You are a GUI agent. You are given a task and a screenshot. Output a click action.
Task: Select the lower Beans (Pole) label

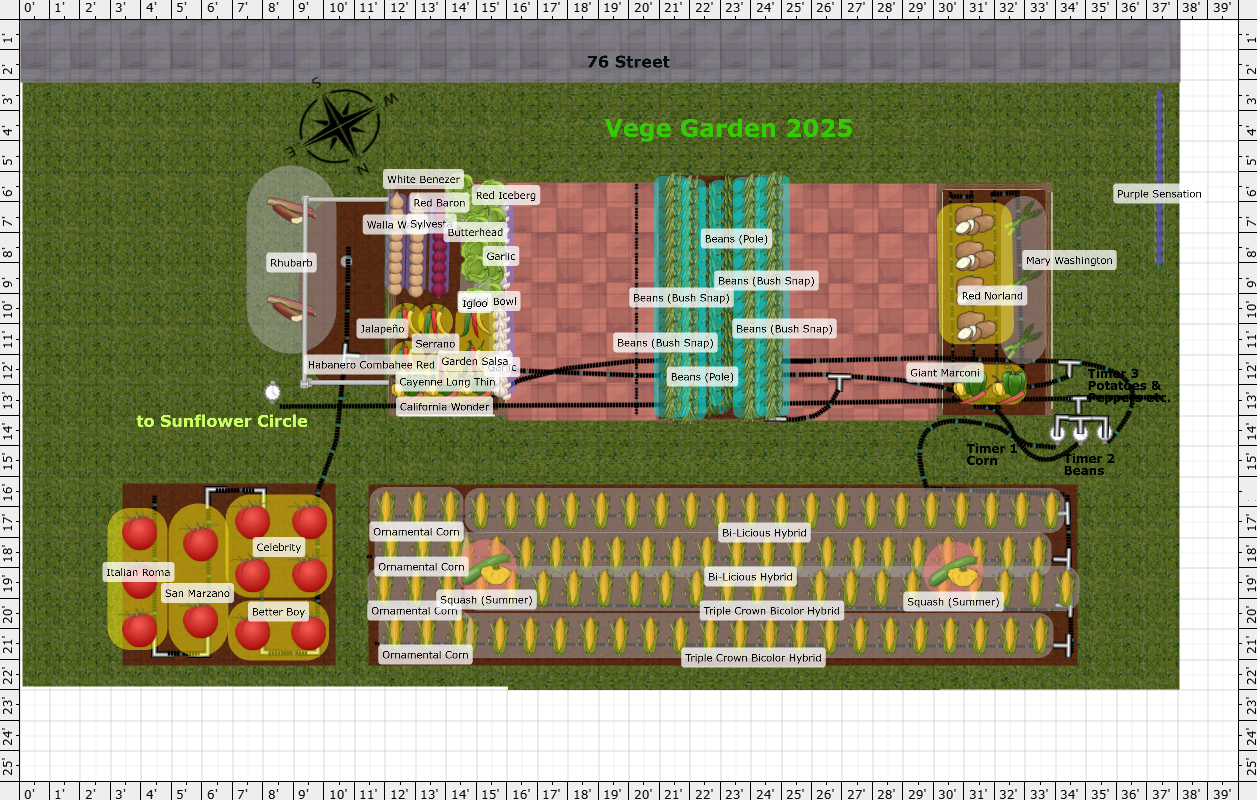(x=703, y=377)
